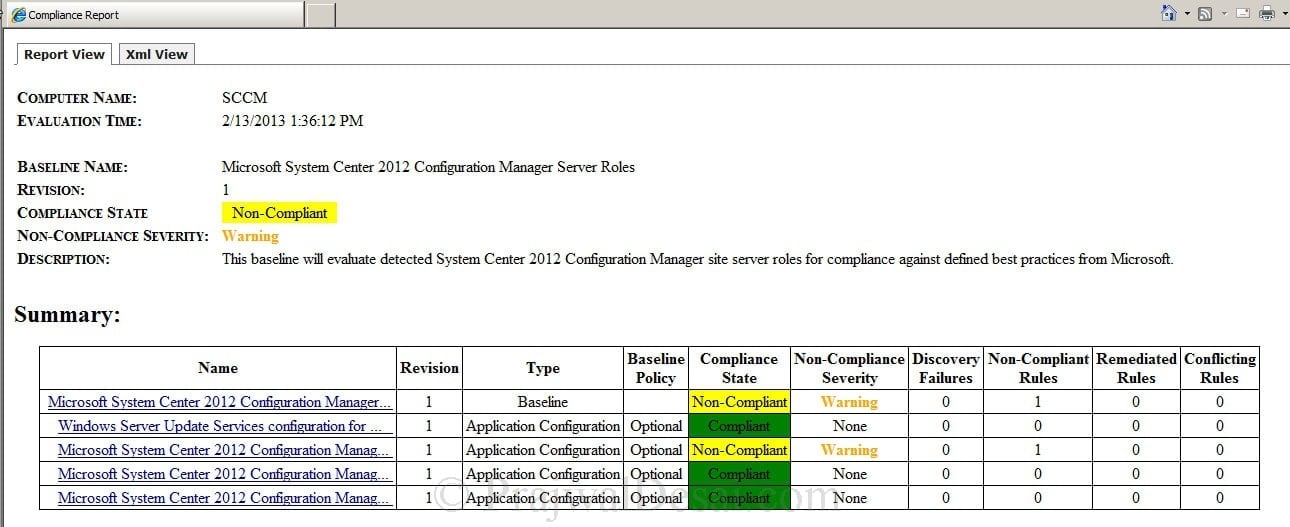The image size is (1290, 527).
Task: Open the Home button dropdown arrow
Action: [x=1187, y=14]
